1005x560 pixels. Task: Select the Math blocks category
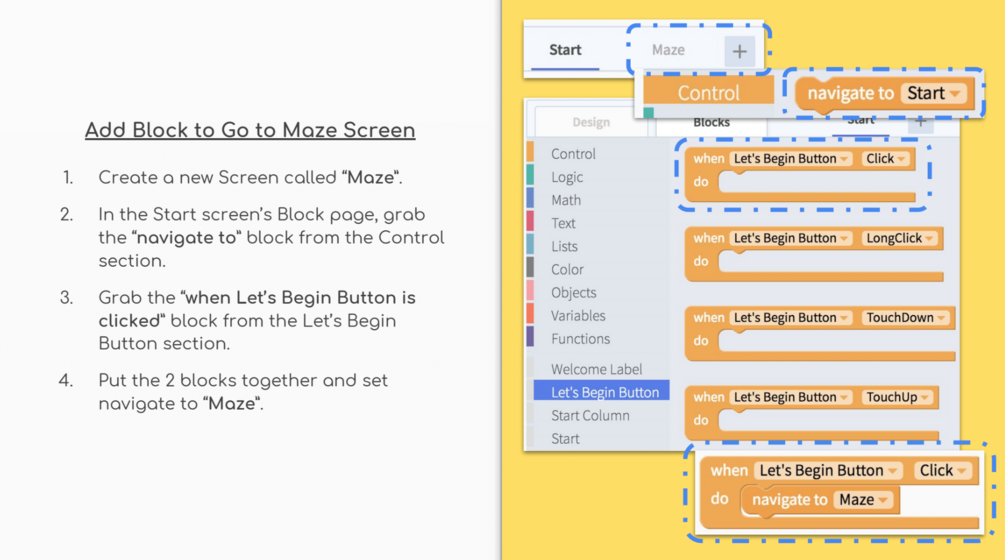point(566,200)
